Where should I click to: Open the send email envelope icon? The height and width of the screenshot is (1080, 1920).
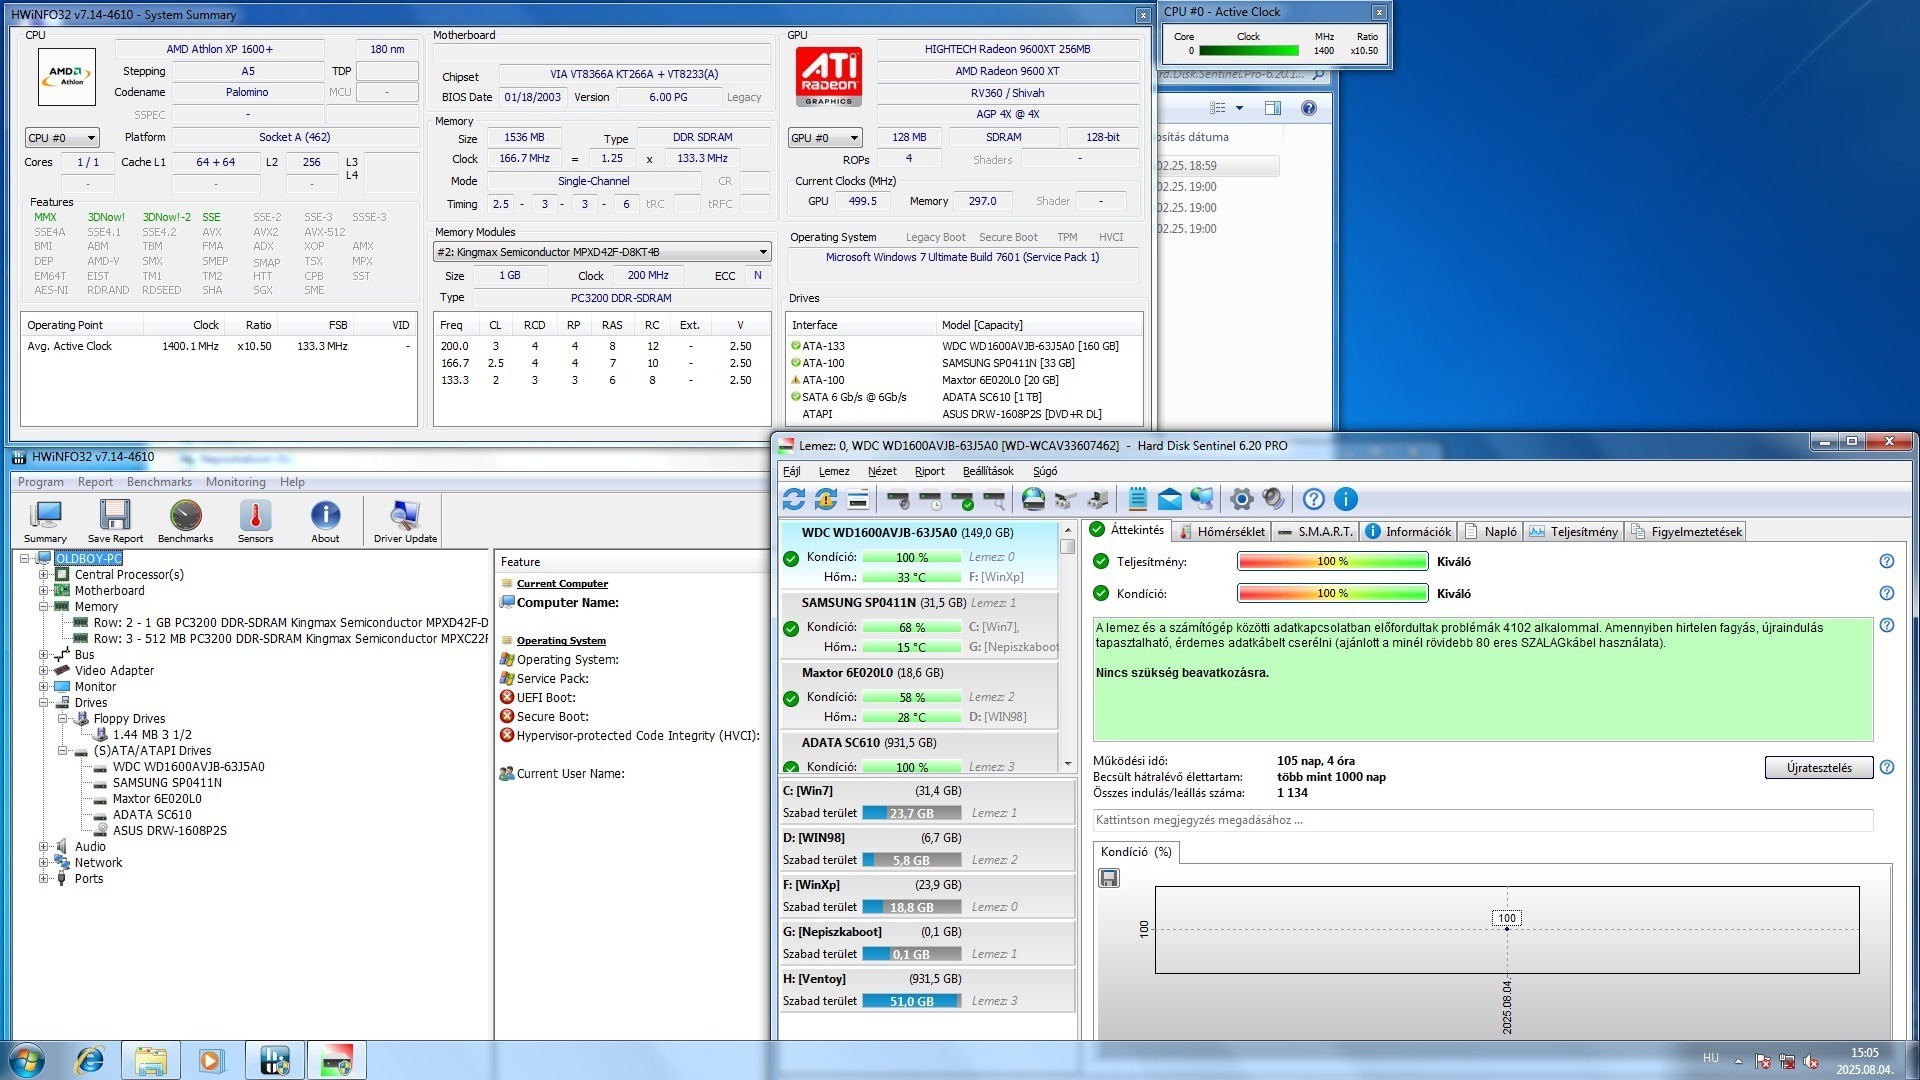(x=1169, y=499)
